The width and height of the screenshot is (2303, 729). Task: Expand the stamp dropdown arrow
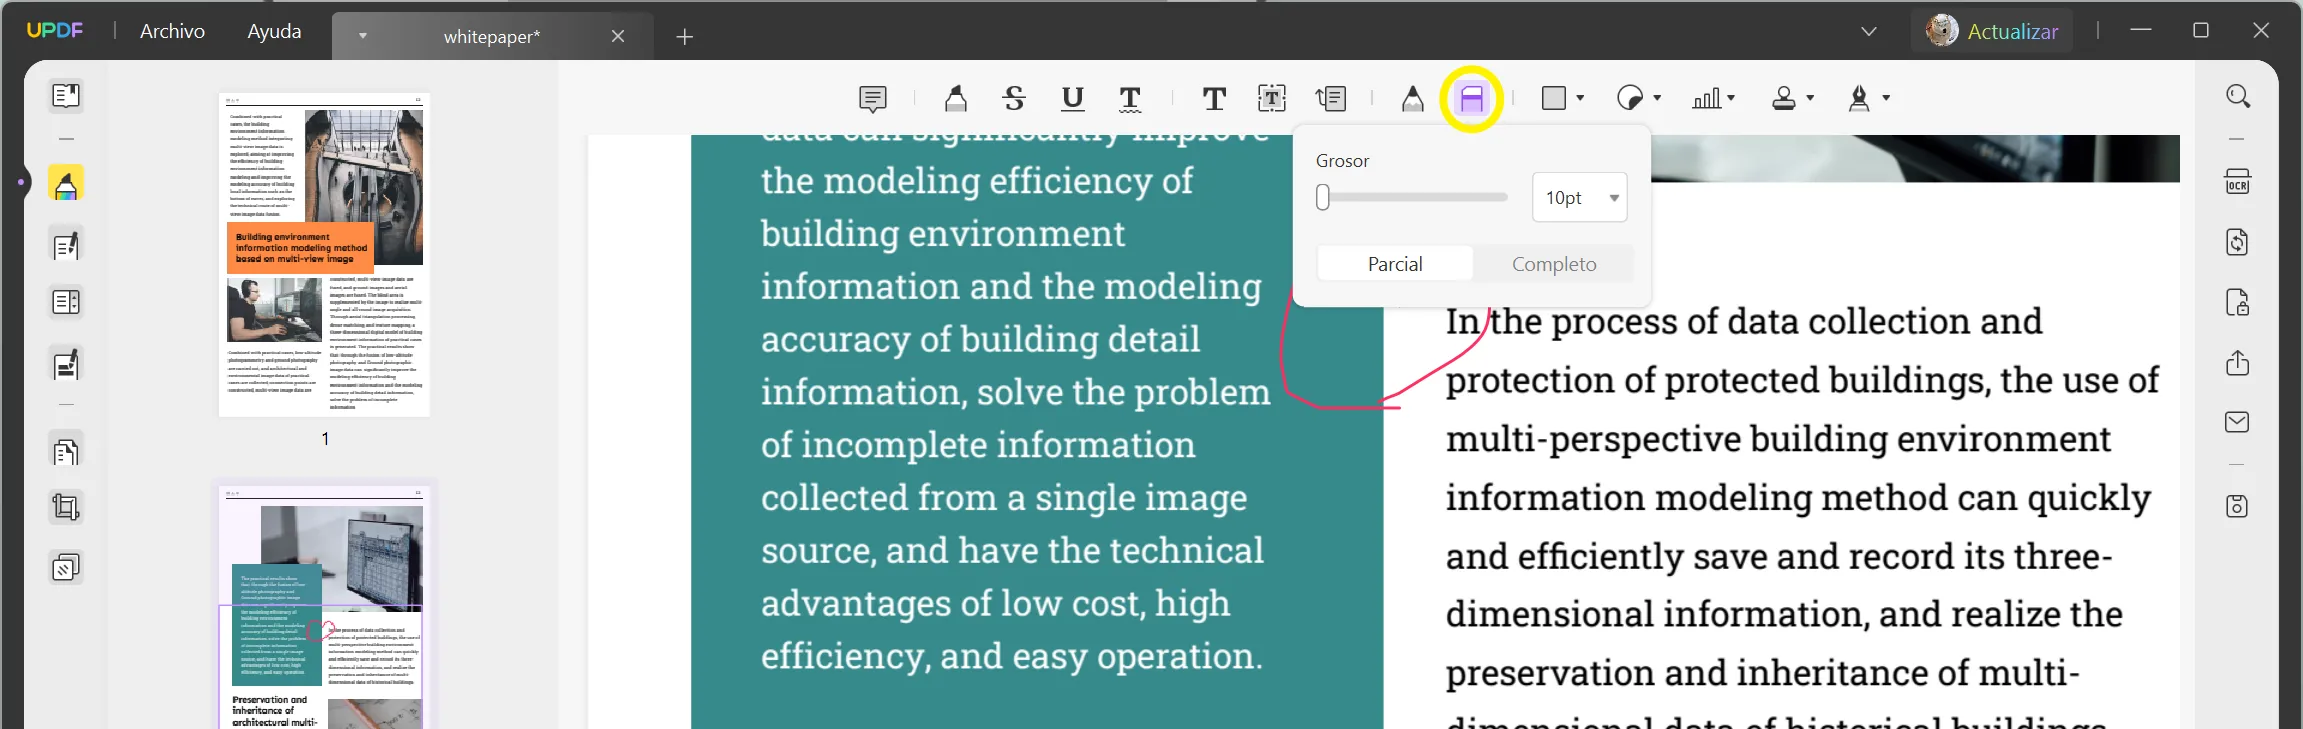coord(1810,98)
